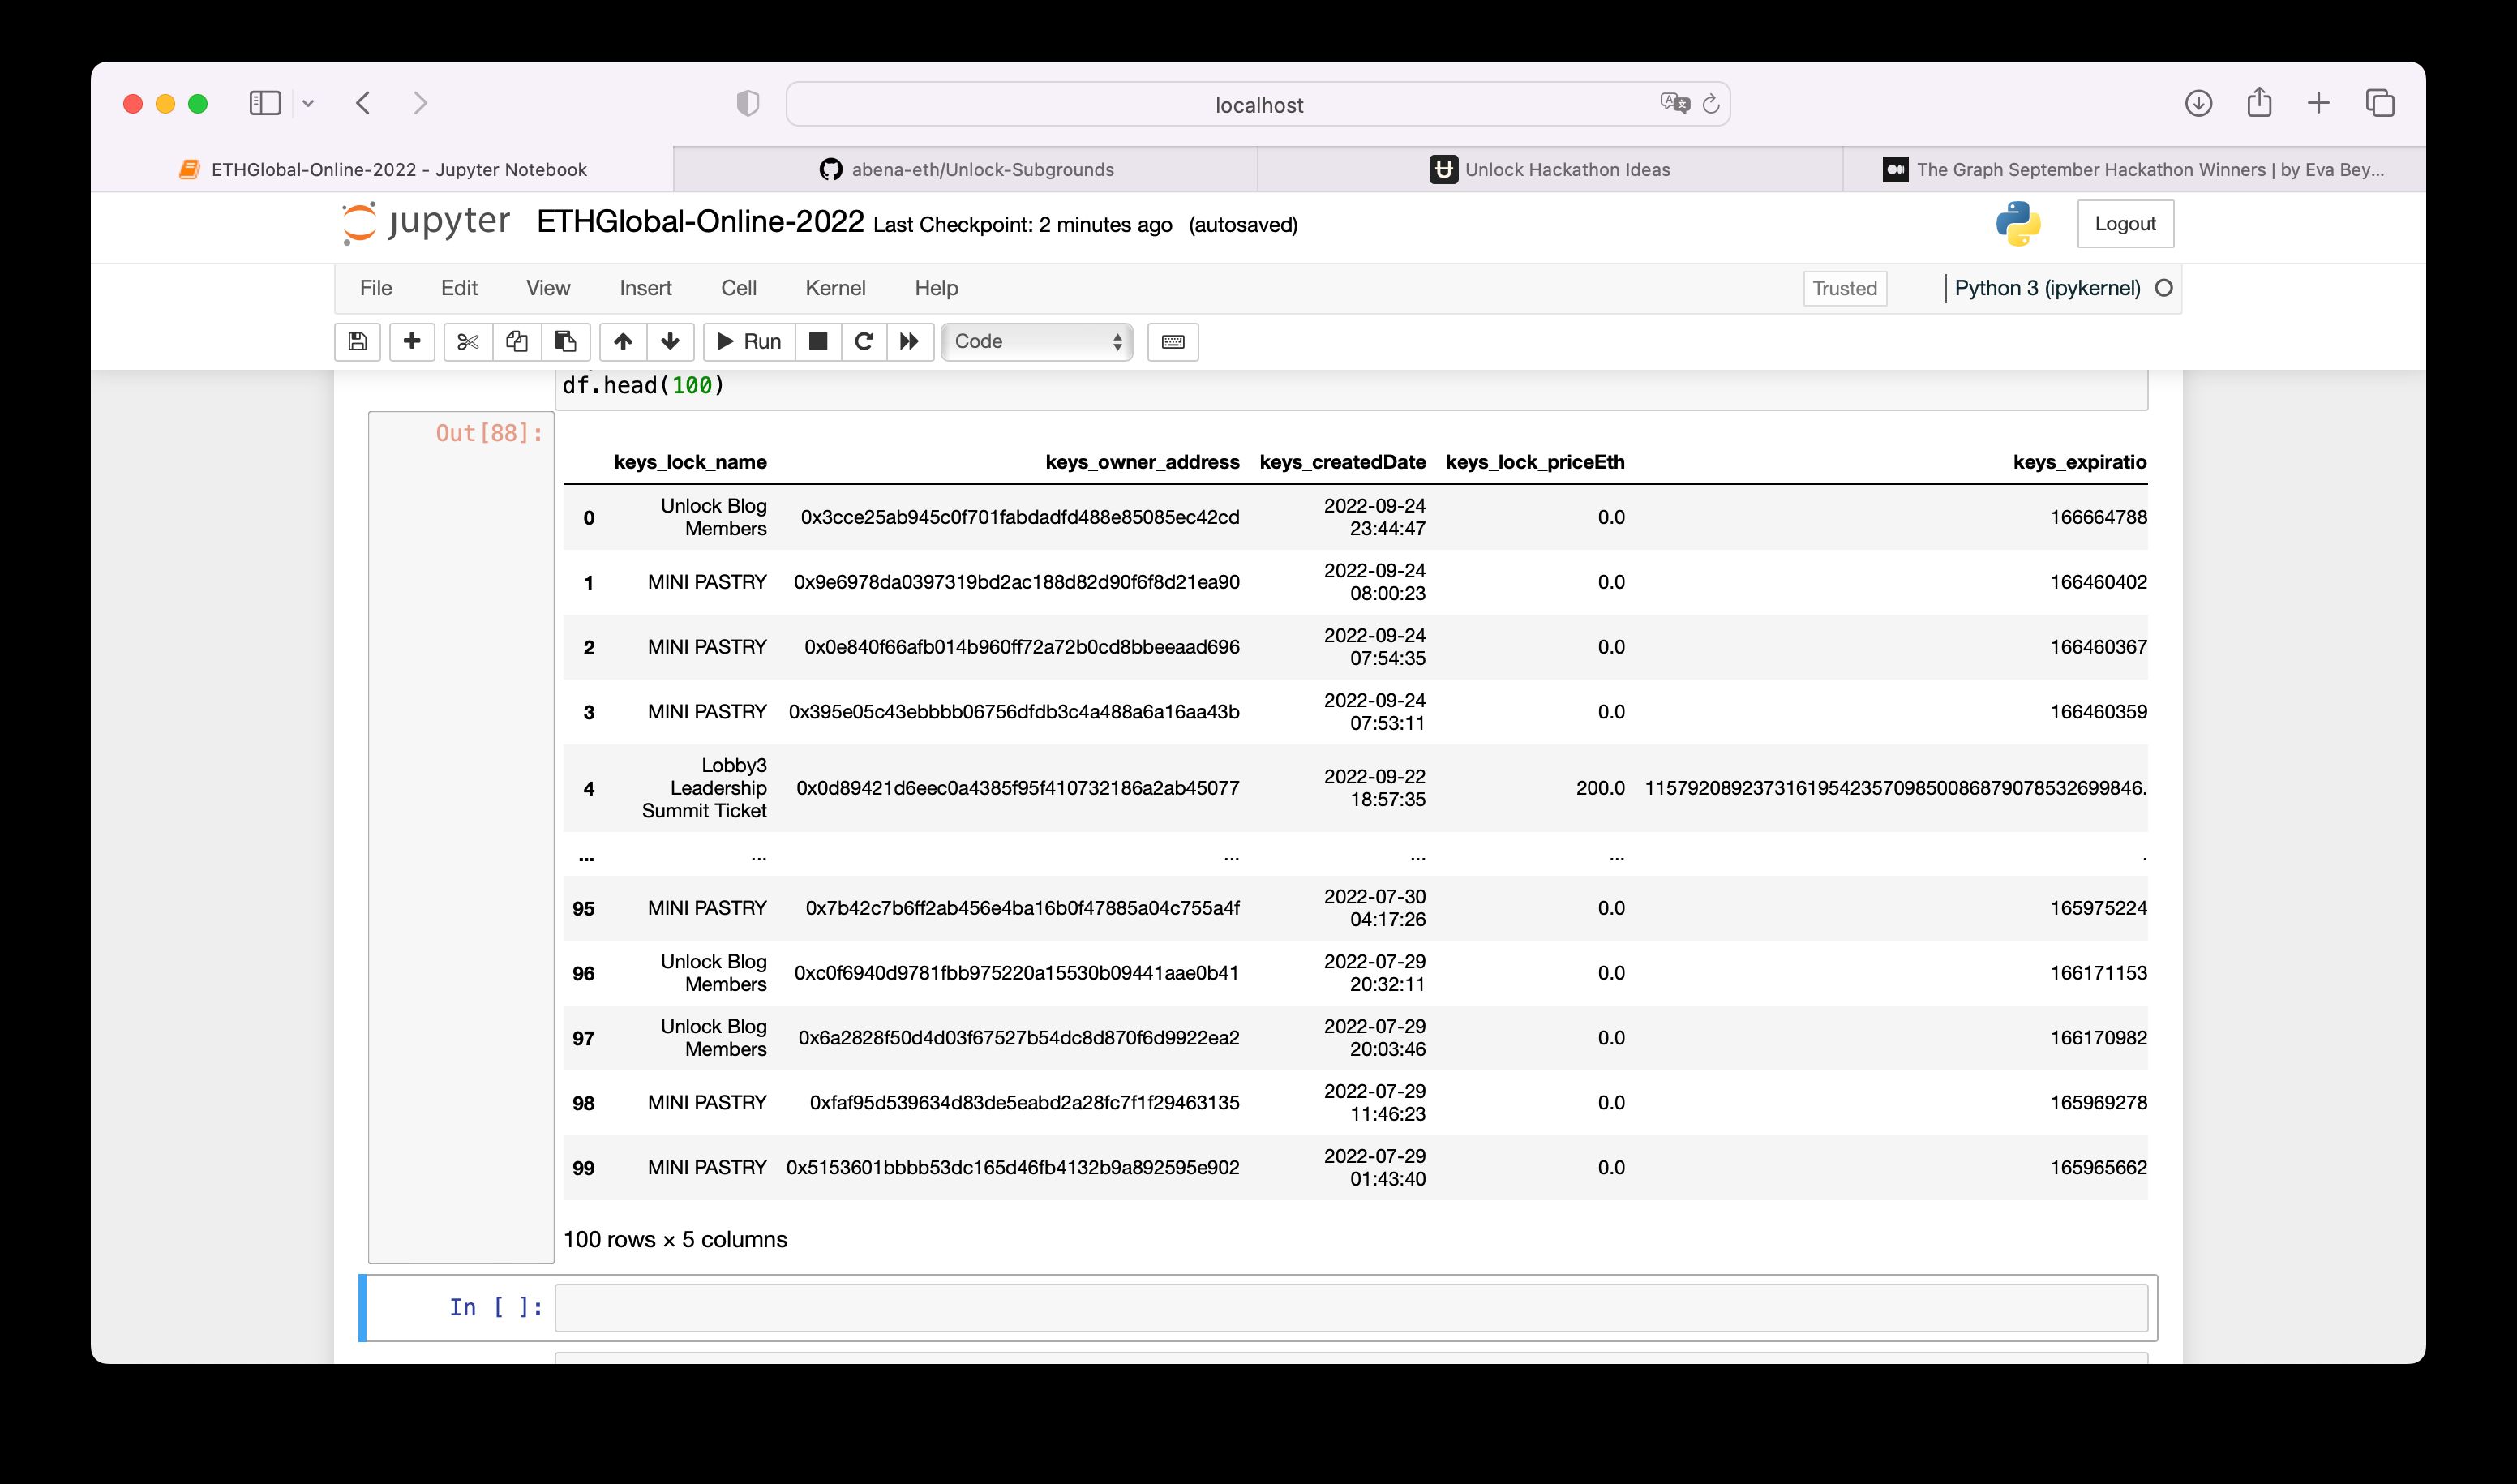Restart the kernel icon
Screen dimensions: 2517x1484
tap(864, 342)
